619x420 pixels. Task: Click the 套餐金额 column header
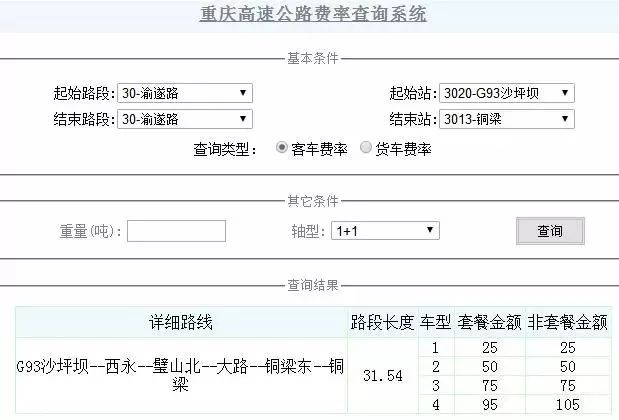click(x=490, y=322)
